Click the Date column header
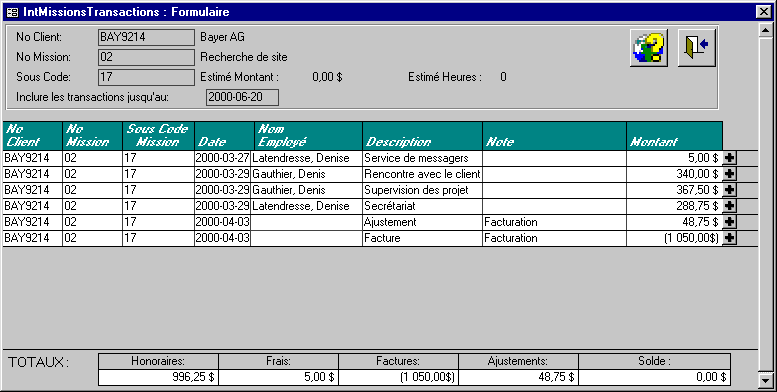The height and width of the screenshot is (392, 777). (224, 136)
